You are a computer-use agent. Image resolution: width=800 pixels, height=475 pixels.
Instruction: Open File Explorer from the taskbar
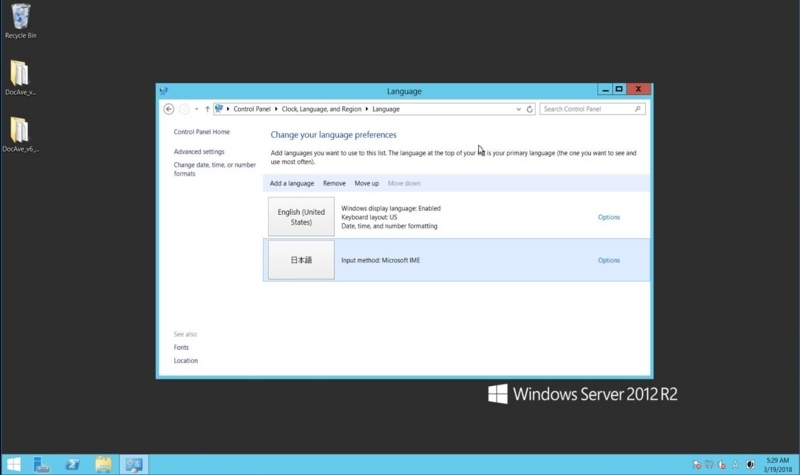click(103, 464)
